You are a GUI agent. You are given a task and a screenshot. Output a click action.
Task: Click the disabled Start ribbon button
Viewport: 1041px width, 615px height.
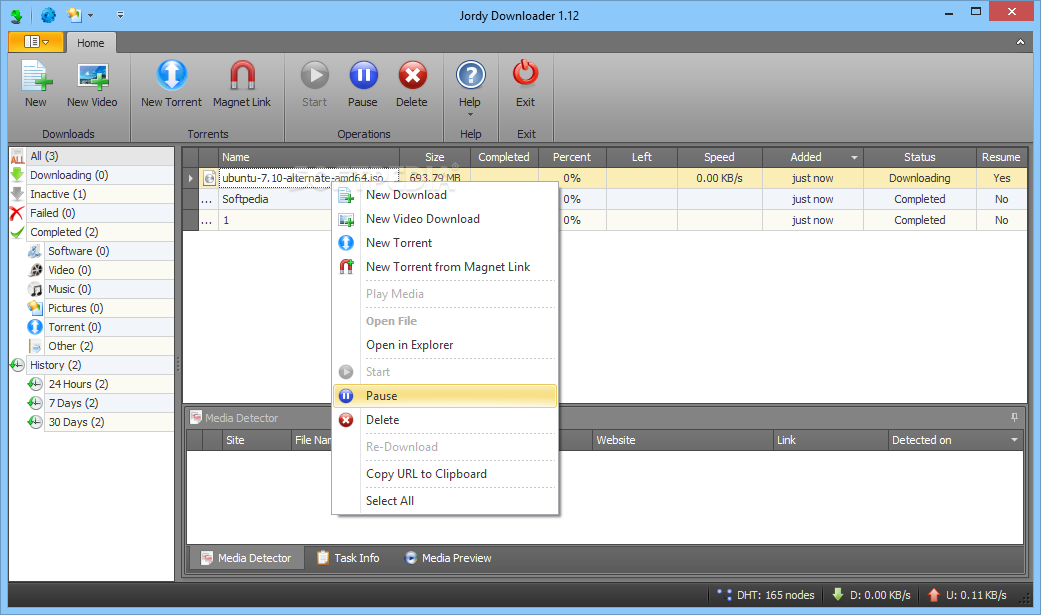[x=315, y=84]
